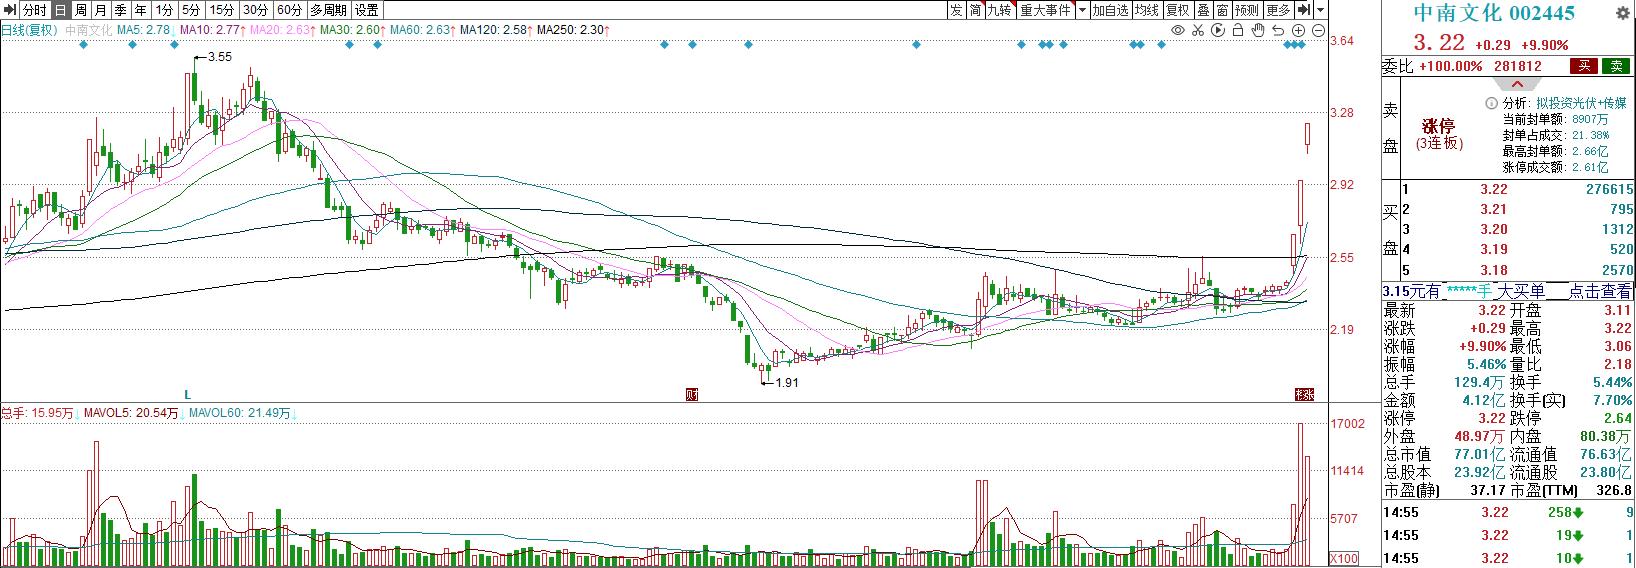Open the 预测 forecast tool
Screen dimensions: 1636x568
point(1247,10)
